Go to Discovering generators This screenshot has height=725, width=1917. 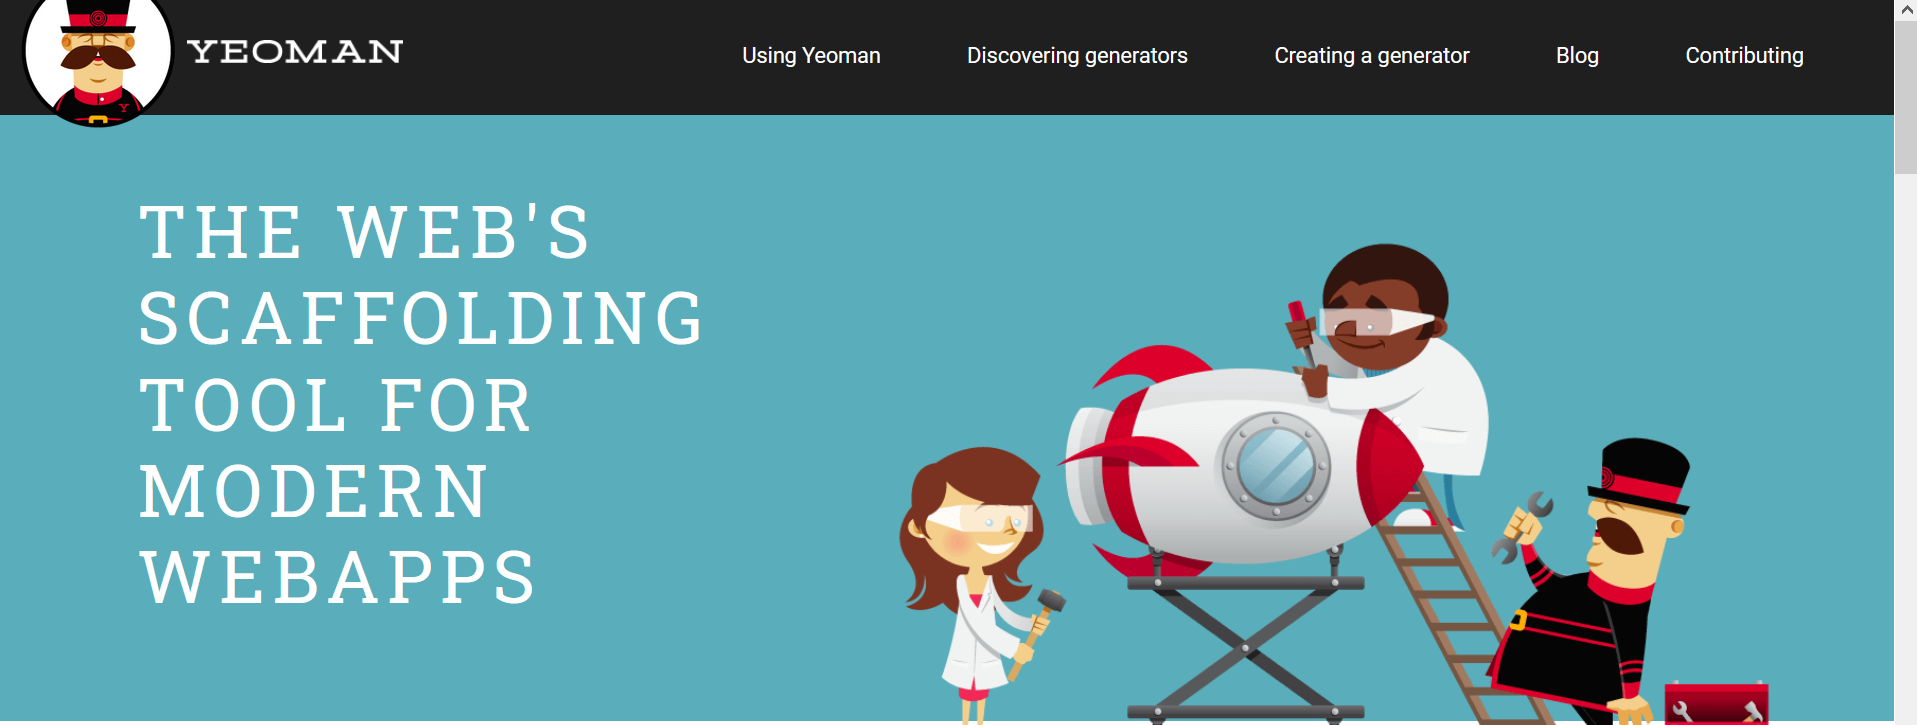pyautogui.click(x=1077, y=56)
